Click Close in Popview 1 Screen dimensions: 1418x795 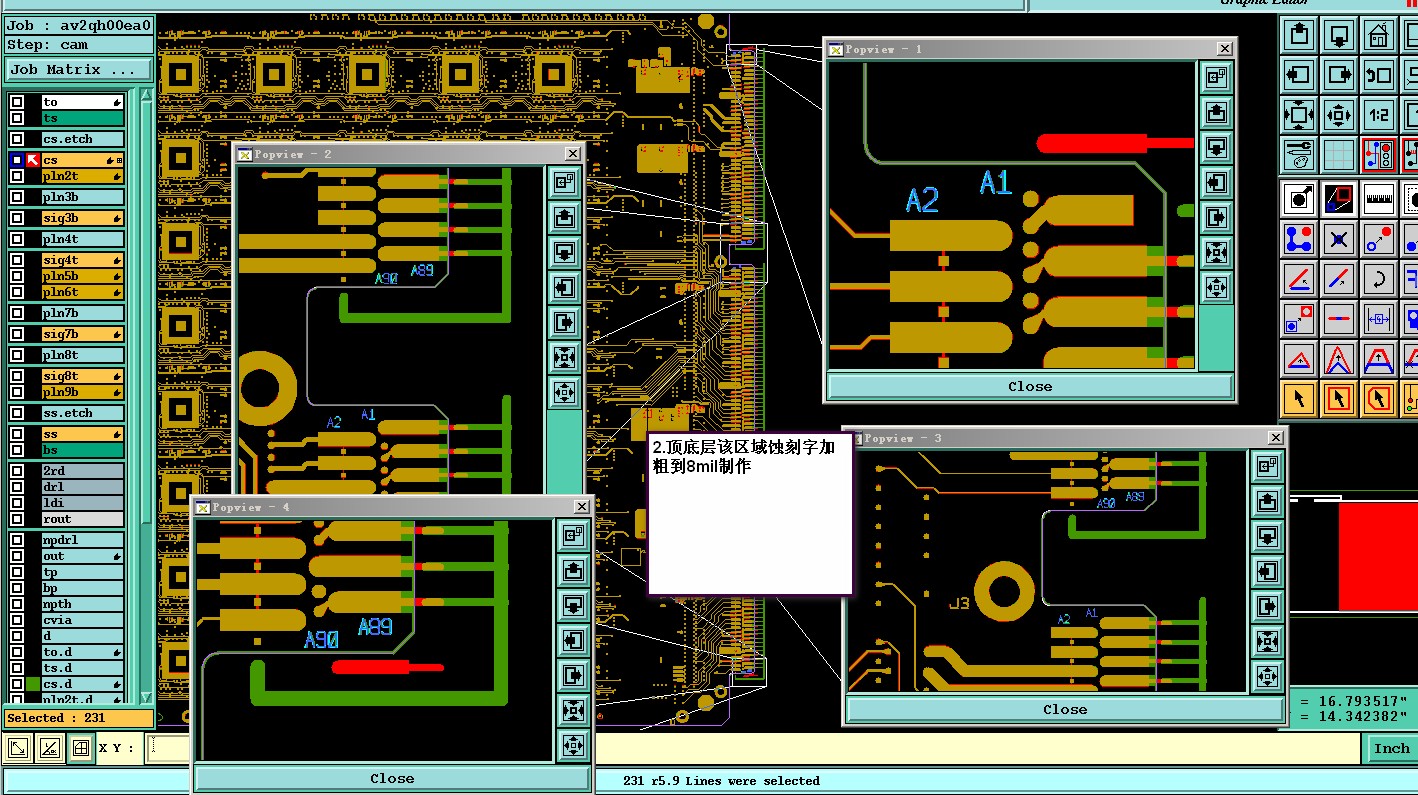coord(1030,386)
